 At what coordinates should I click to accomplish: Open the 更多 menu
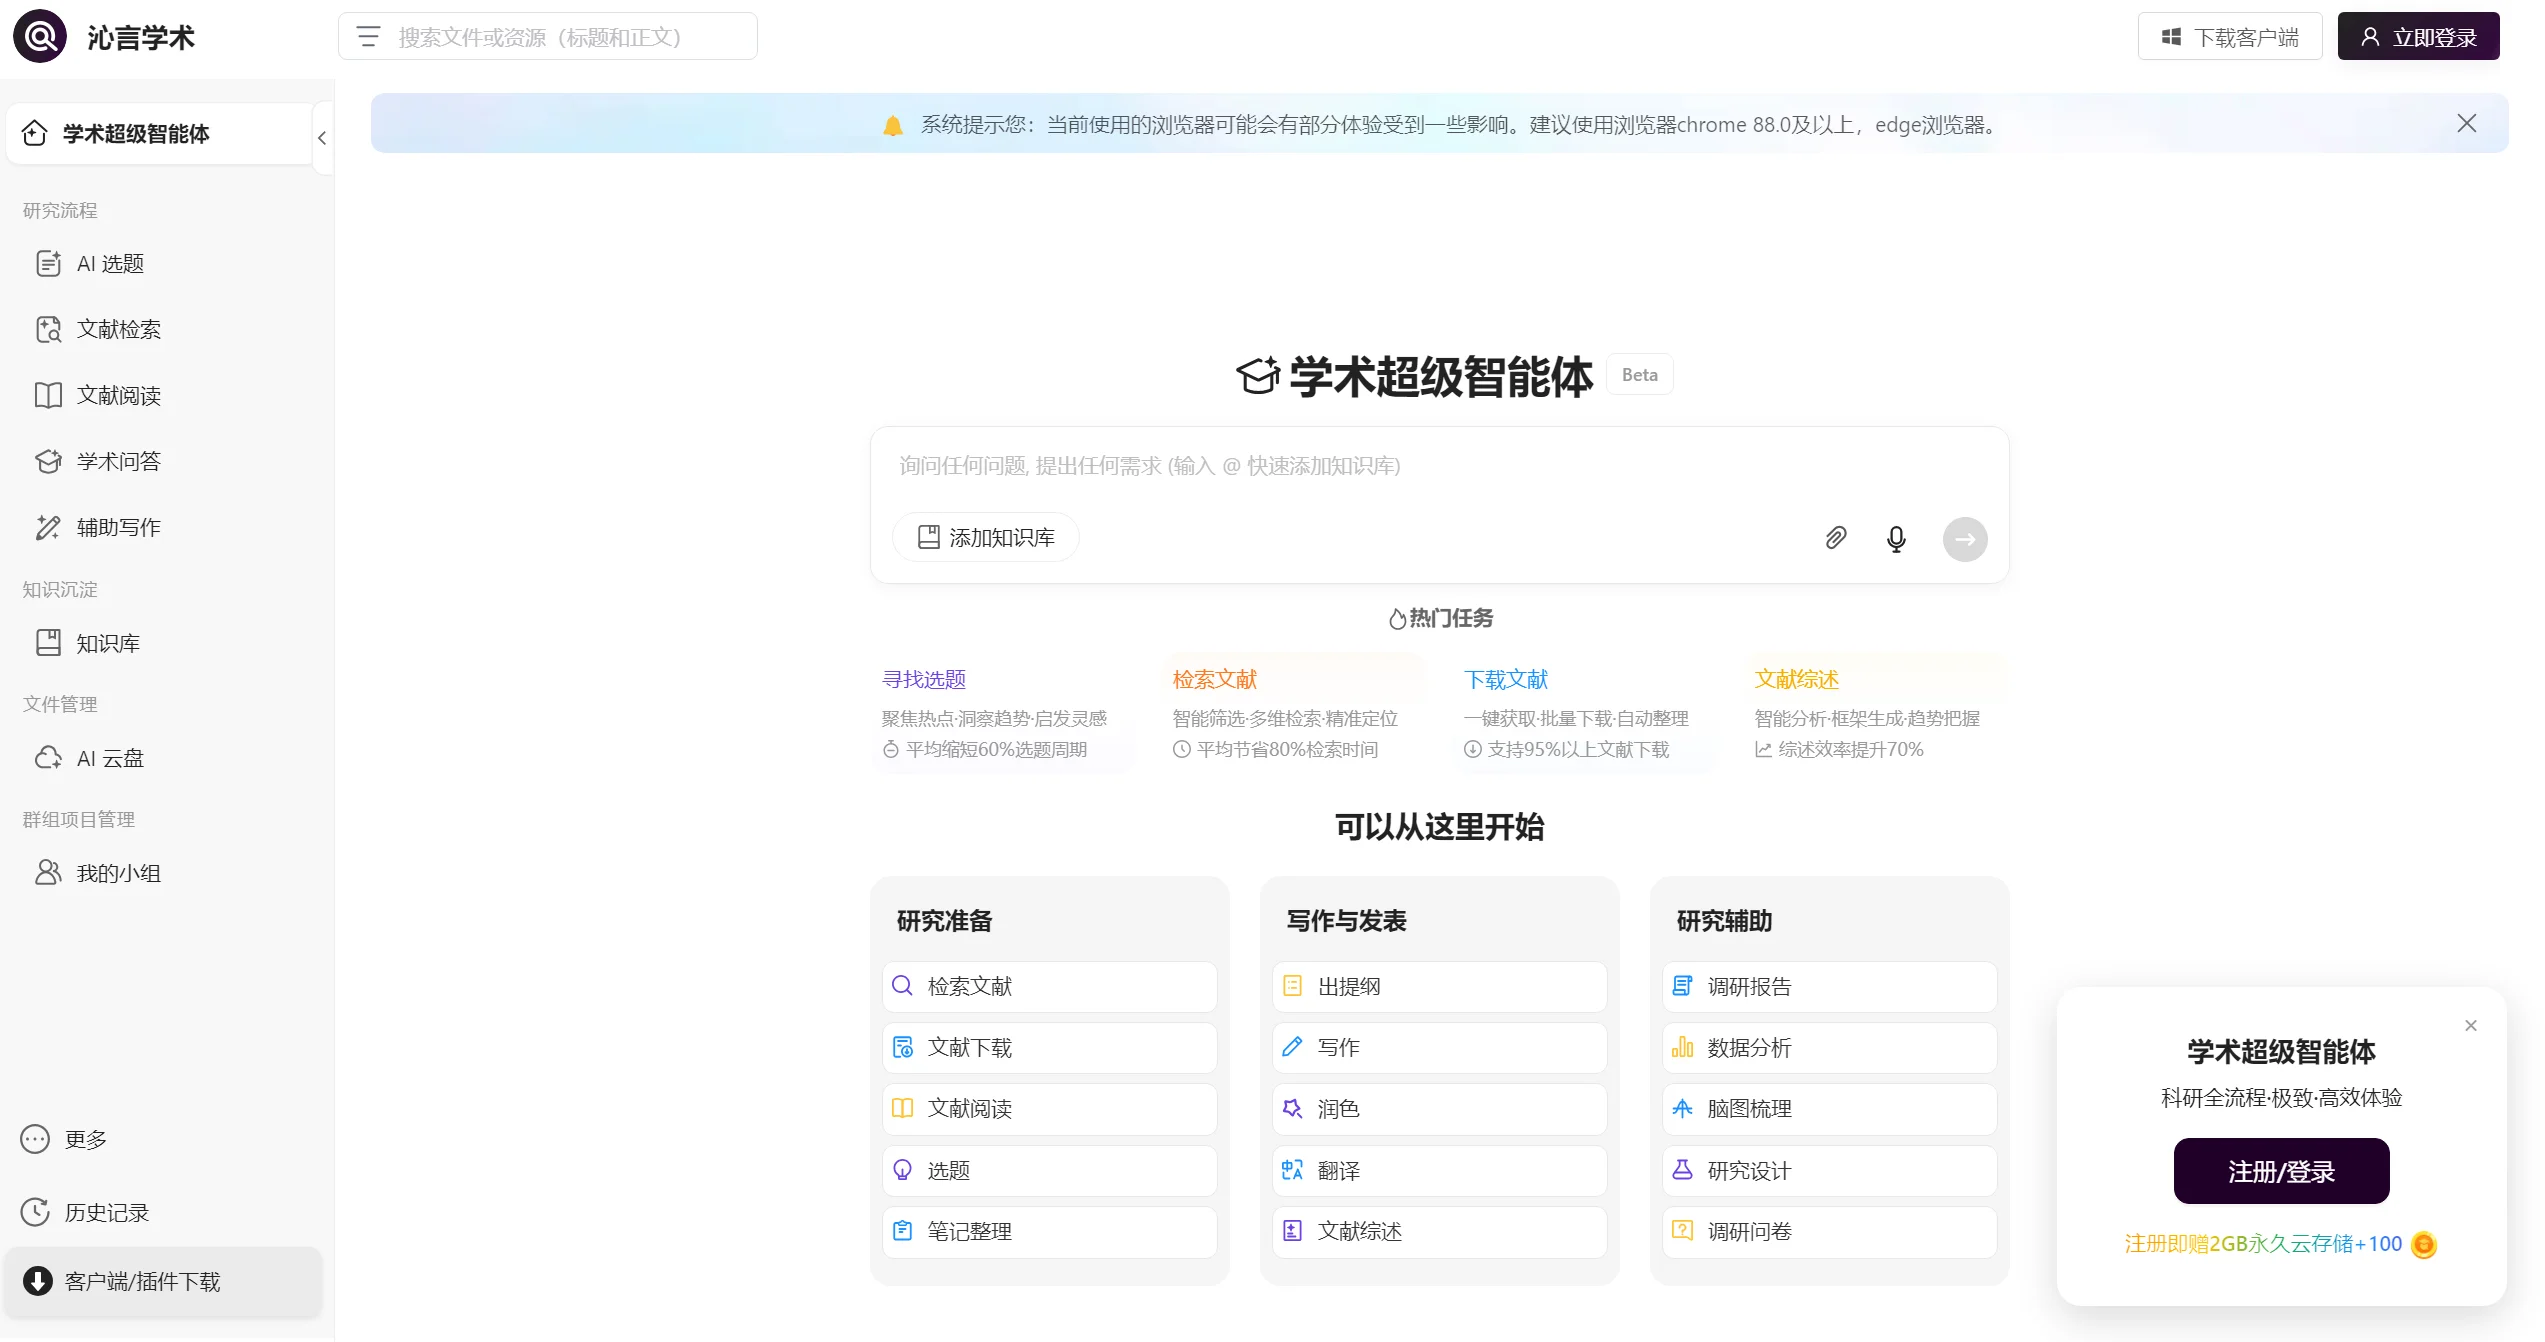(x=83, y=1139)
